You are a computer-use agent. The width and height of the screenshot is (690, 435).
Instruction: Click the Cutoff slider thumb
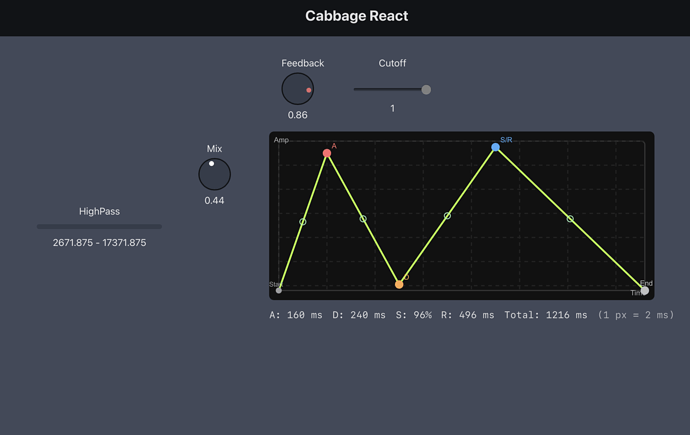pos(426,90)
